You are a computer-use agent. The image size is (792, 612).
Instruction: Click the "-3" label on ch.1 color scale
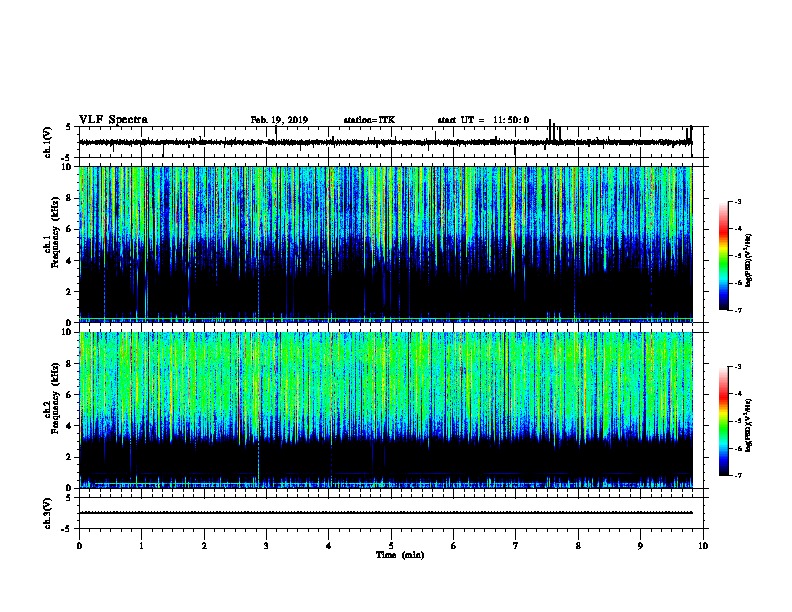click(x=738, y=201)
